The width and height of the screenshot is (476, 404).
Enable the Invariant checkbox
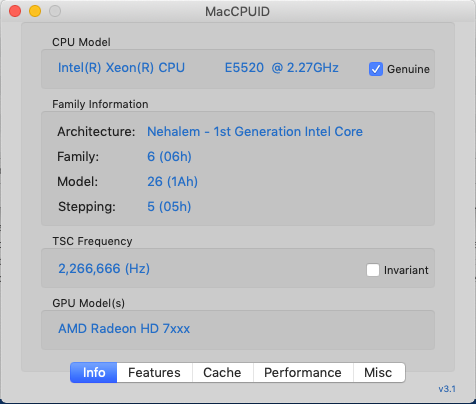(373, 270)
